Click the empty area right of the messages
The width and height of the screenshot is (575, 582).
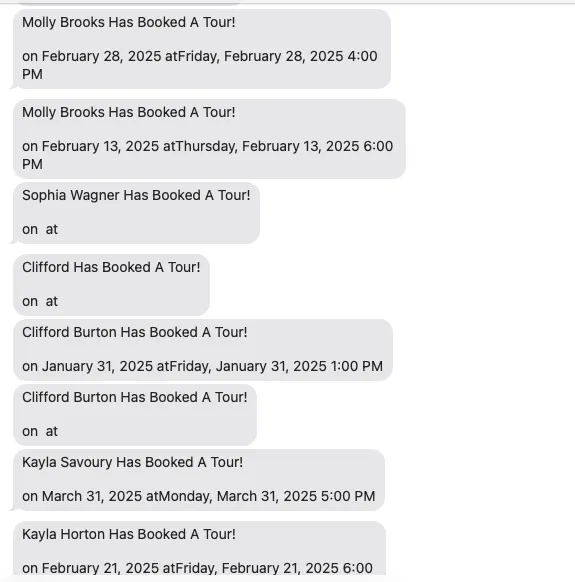click(x=490, y=290)
